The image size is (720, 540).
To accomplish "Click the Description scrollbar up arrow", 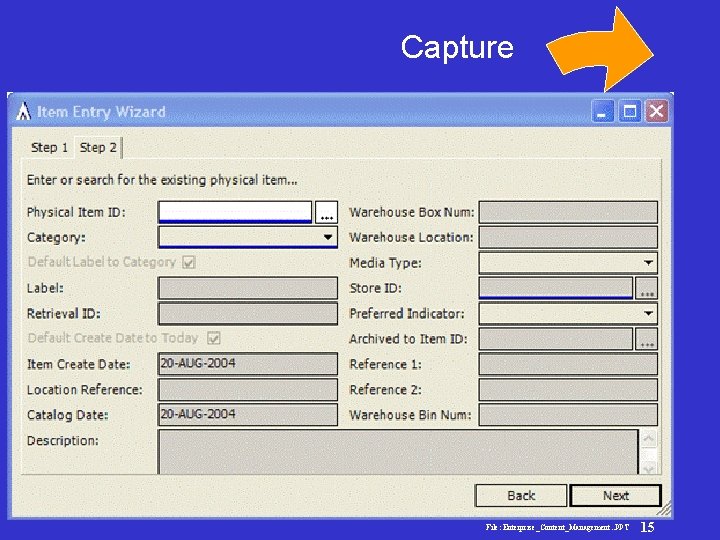I will (x=648, y=439).
